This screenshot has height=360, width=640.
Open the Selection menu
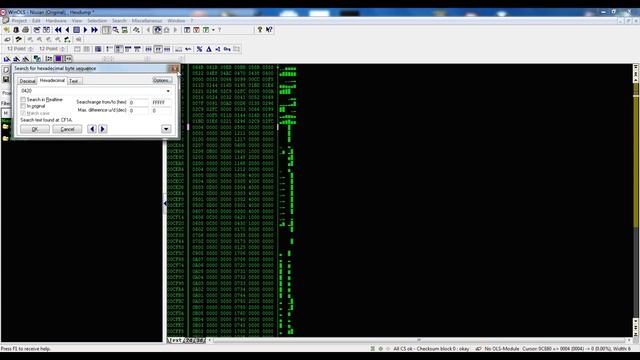point(97,20)
